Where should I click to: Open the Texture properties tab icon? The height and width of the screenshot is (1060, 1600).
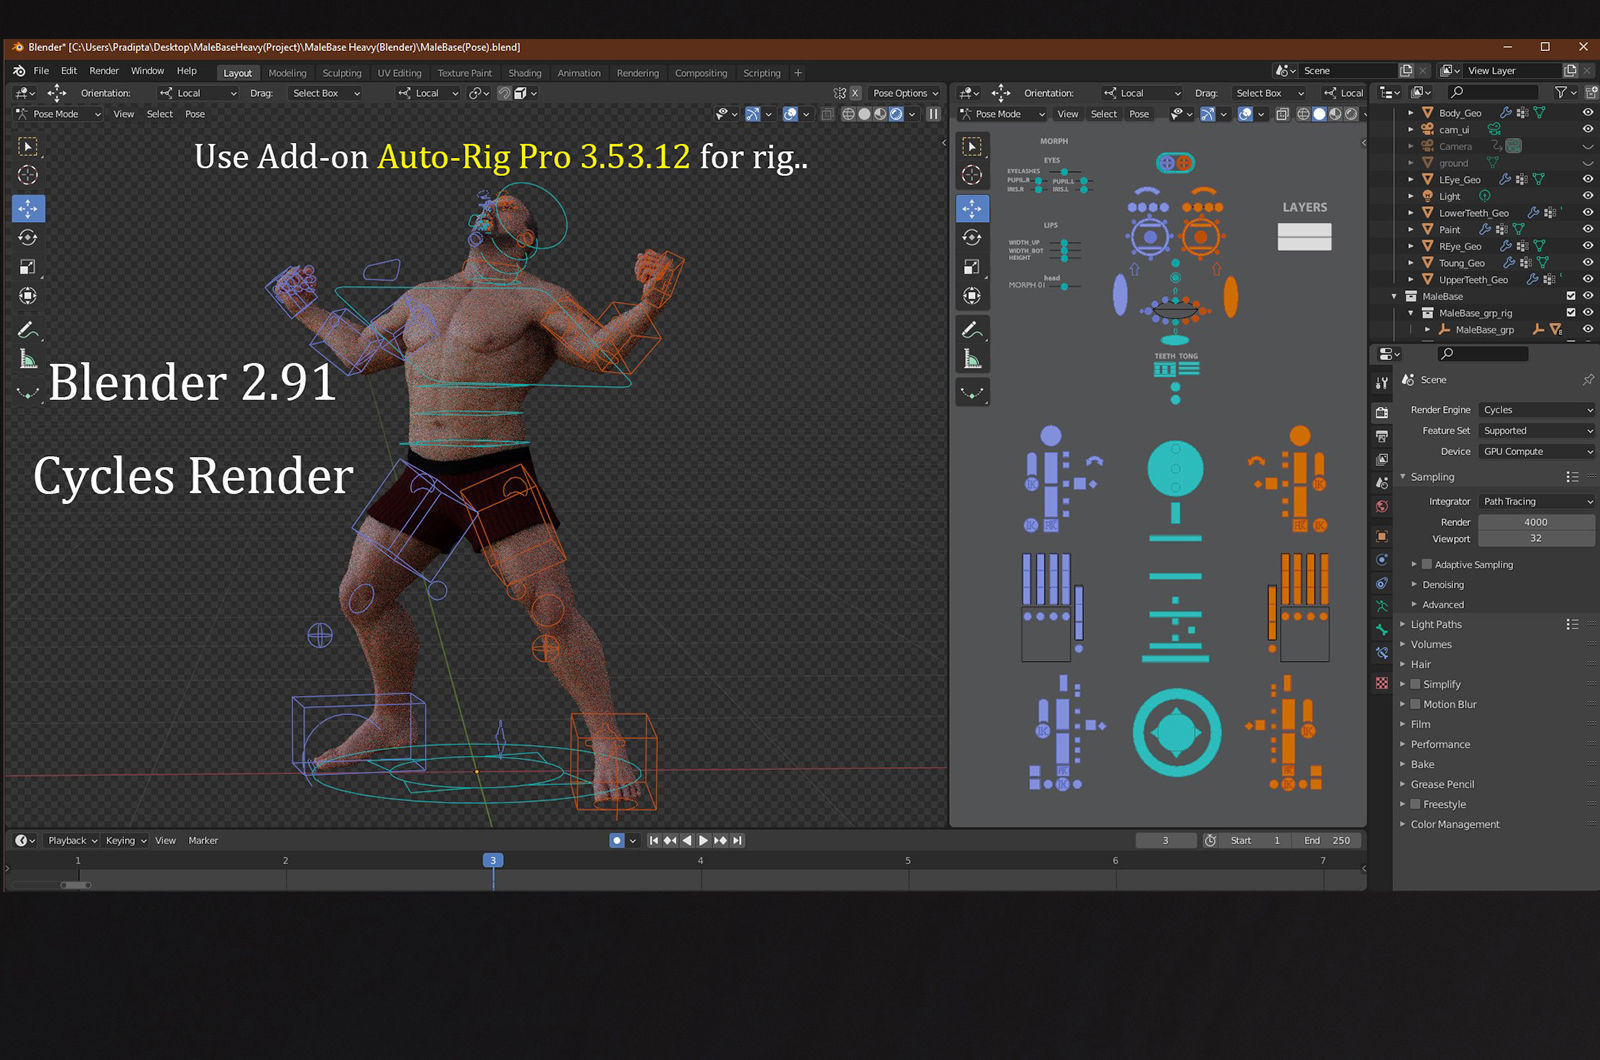(1382, 683)
